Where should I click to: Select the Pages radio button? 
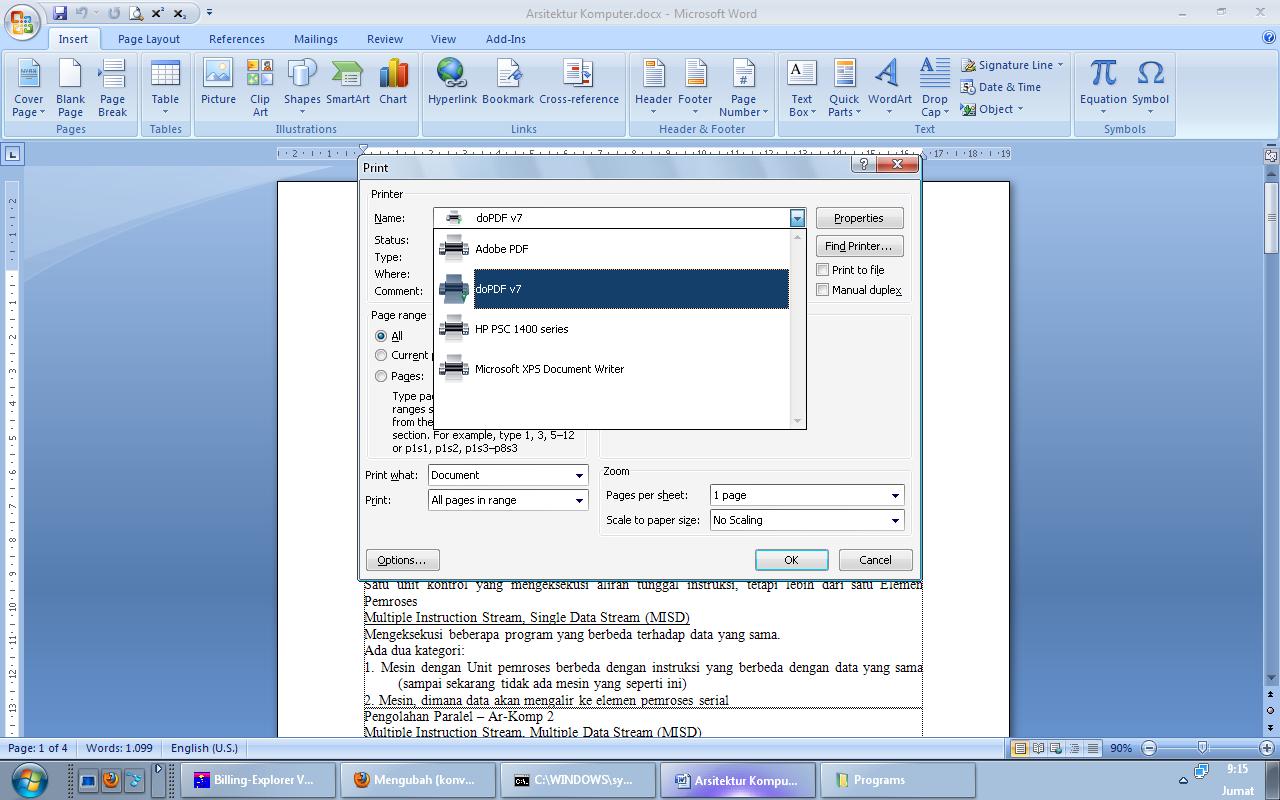(x=381, y=376)
